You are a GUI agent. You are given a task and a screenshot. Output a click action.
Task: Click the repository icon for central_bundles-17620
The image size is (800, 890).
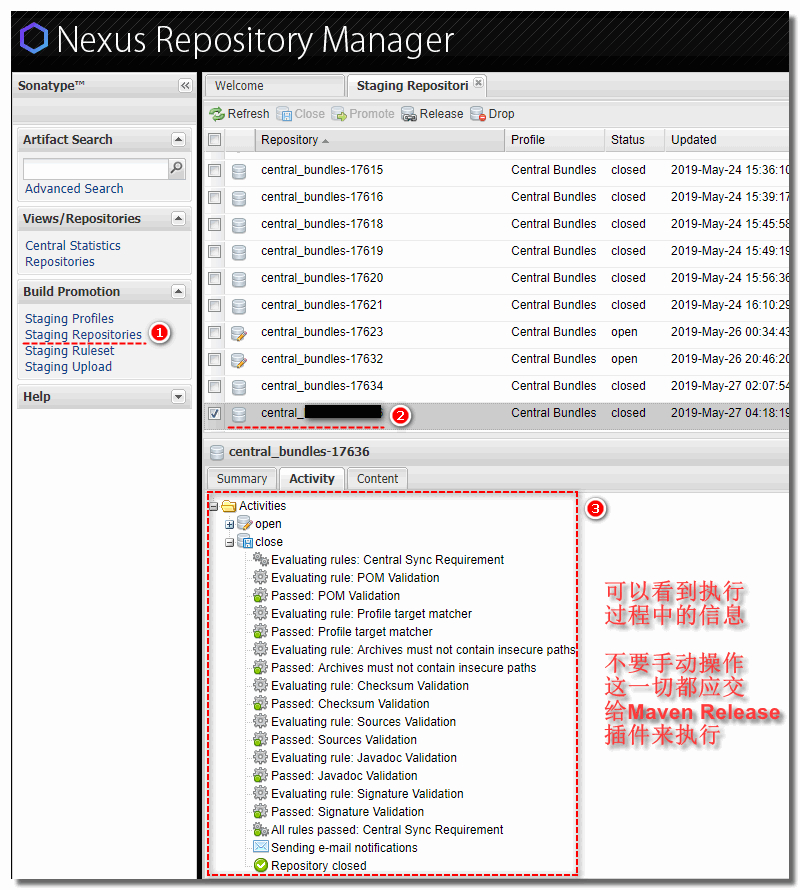coord(239,279)
